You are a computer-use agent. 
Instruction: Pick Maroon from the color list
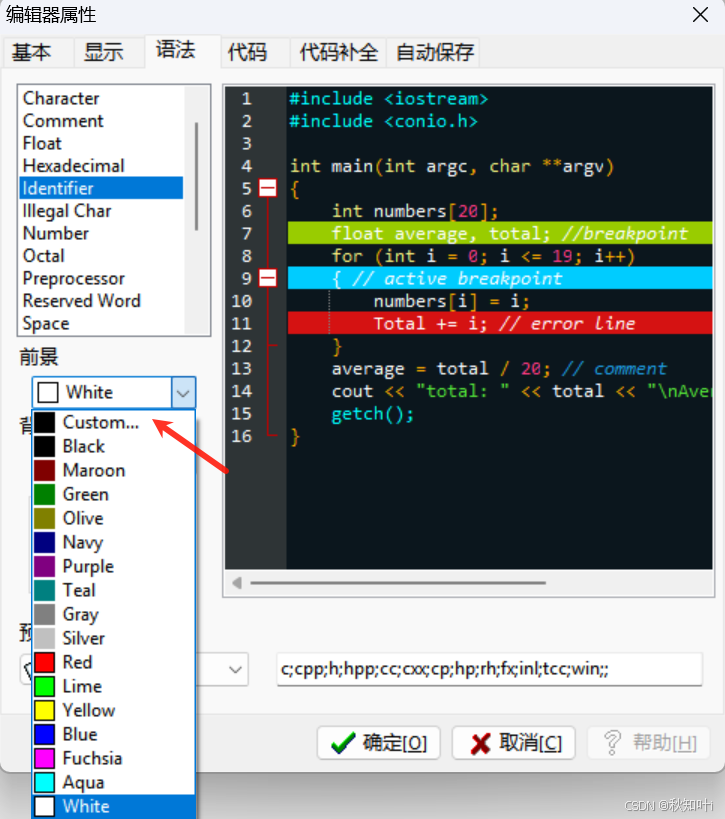pyautogui.click(x=114, y=470)
